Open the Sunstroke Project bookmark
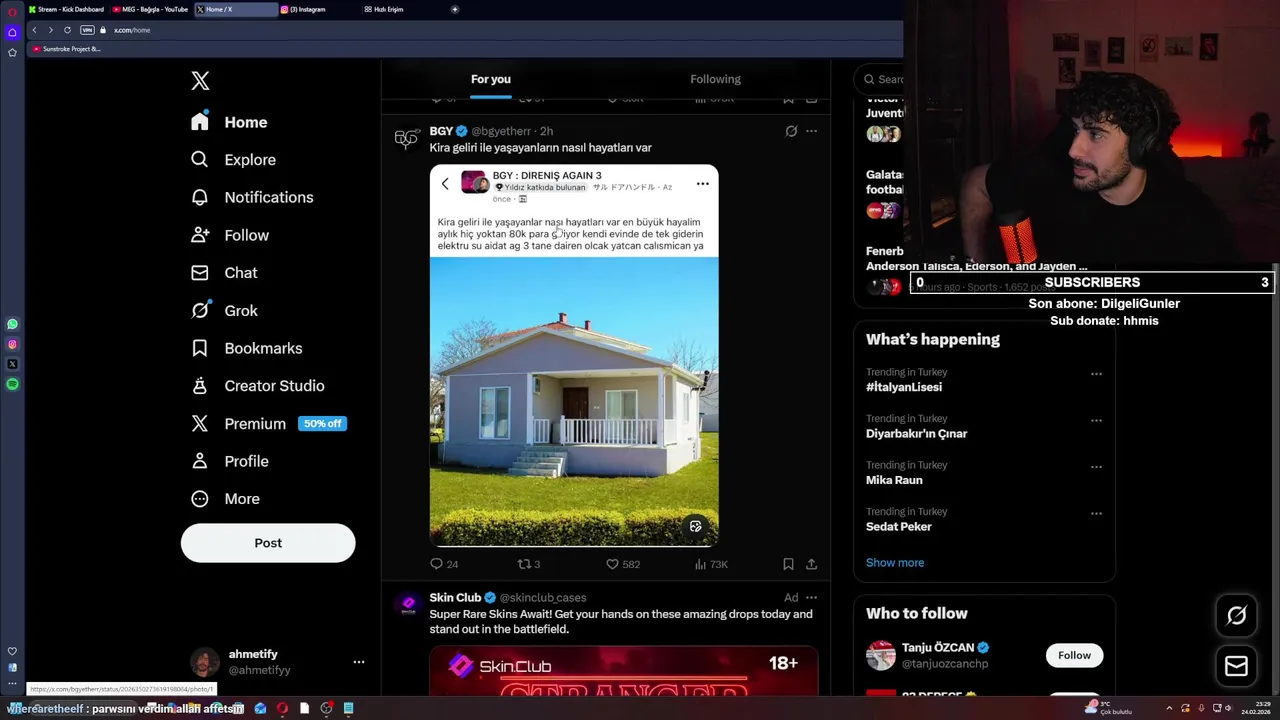The width and height of the screenshot is (1280, 720). [67, 49]
